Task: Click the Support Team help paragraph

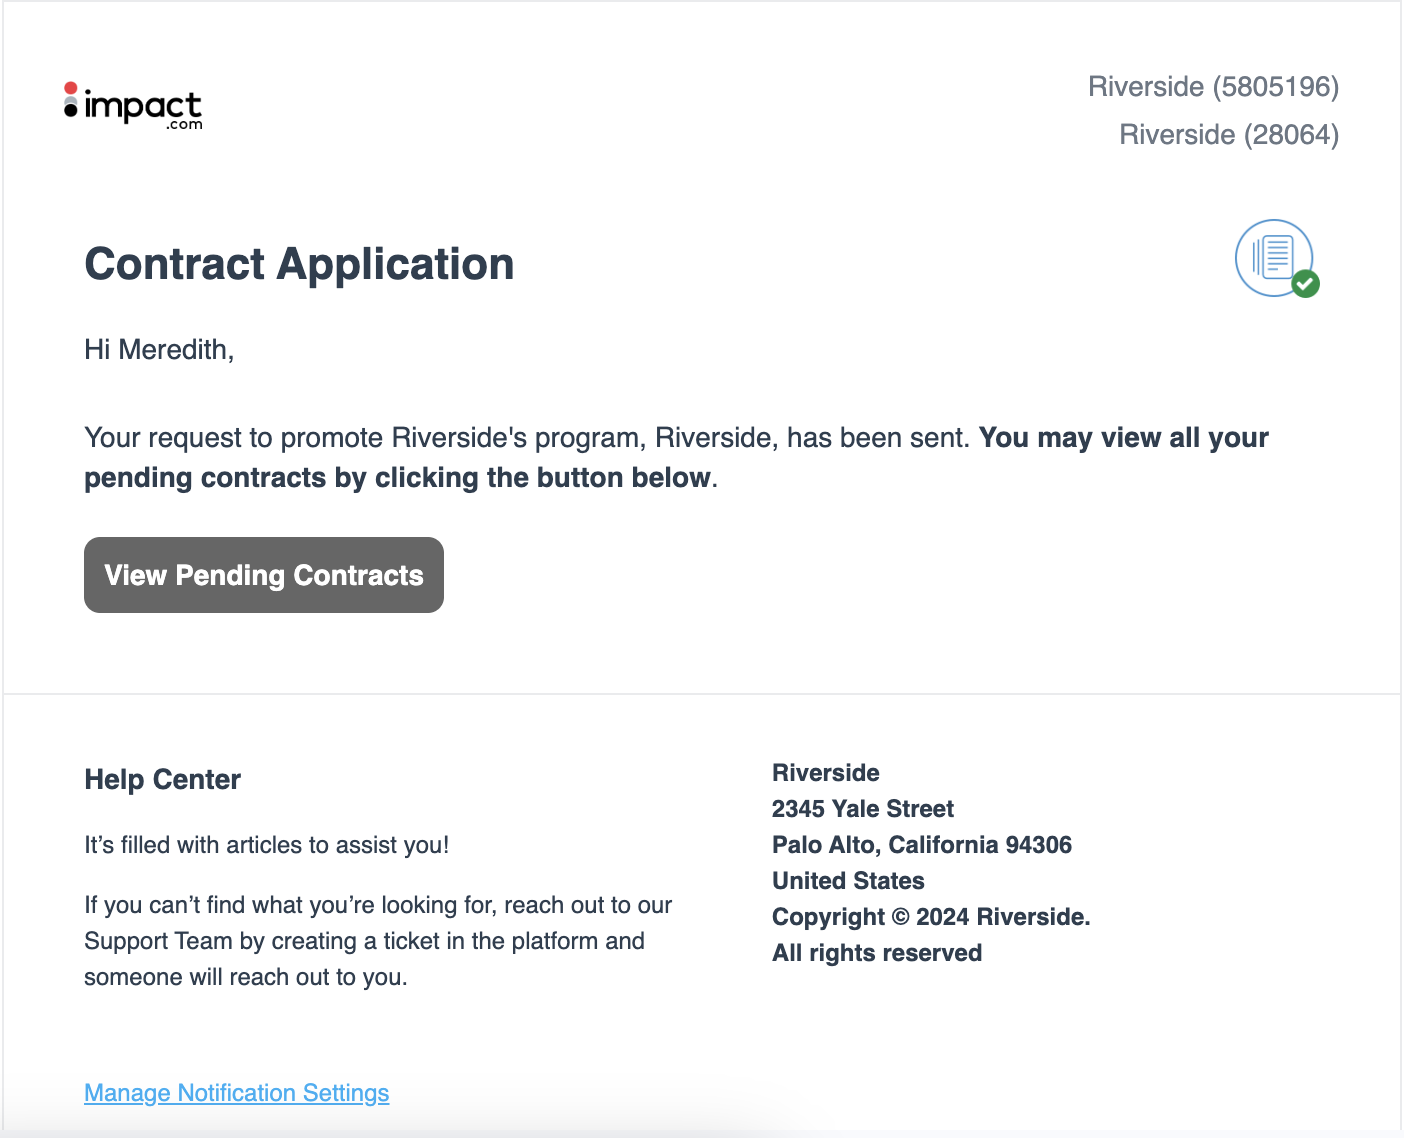Action: coord(378,941)
